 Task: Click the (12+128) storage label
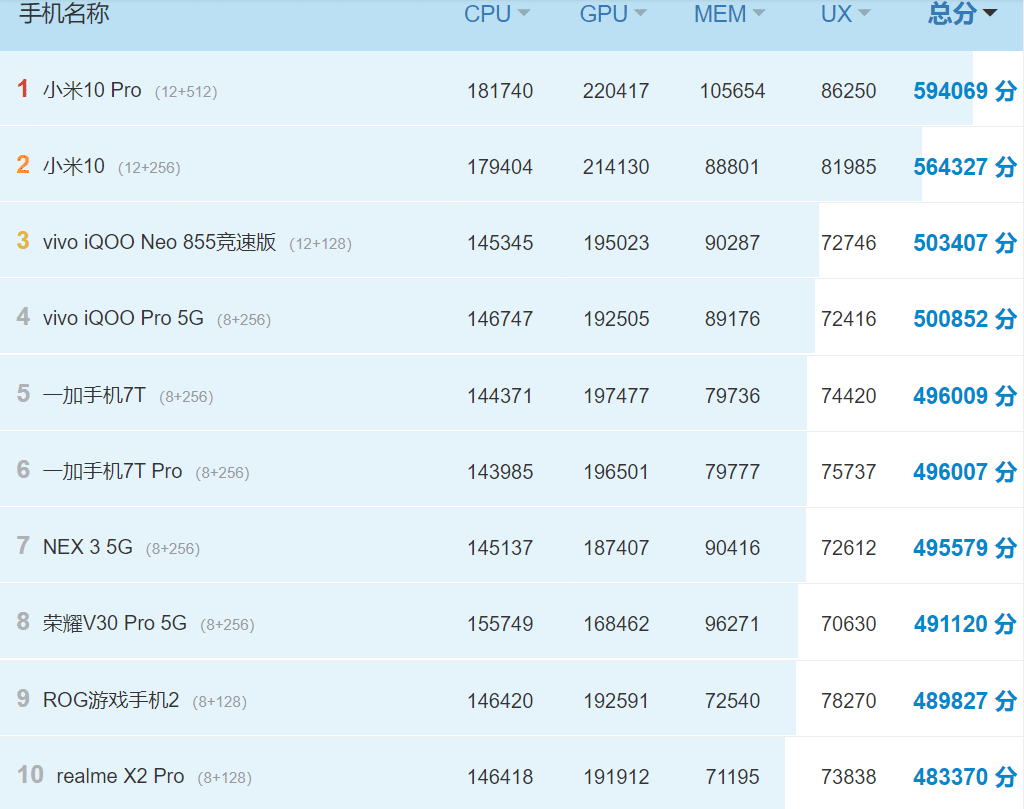point(321,244)
